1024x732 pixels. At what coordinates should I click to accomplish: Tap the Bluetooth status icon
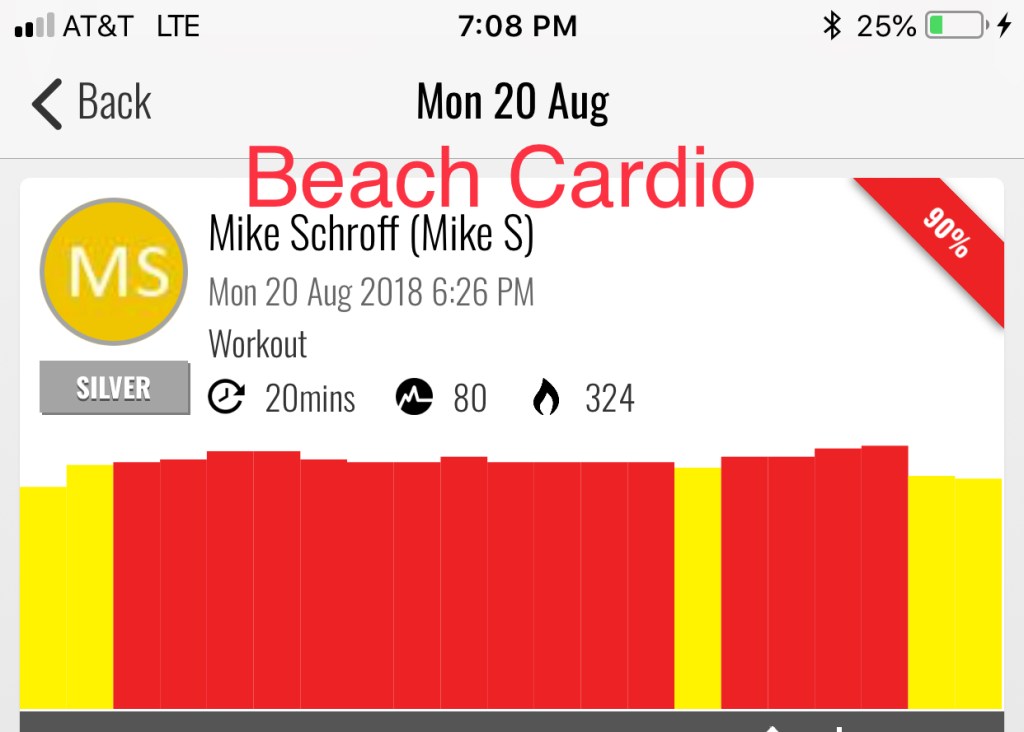[831, 26]
